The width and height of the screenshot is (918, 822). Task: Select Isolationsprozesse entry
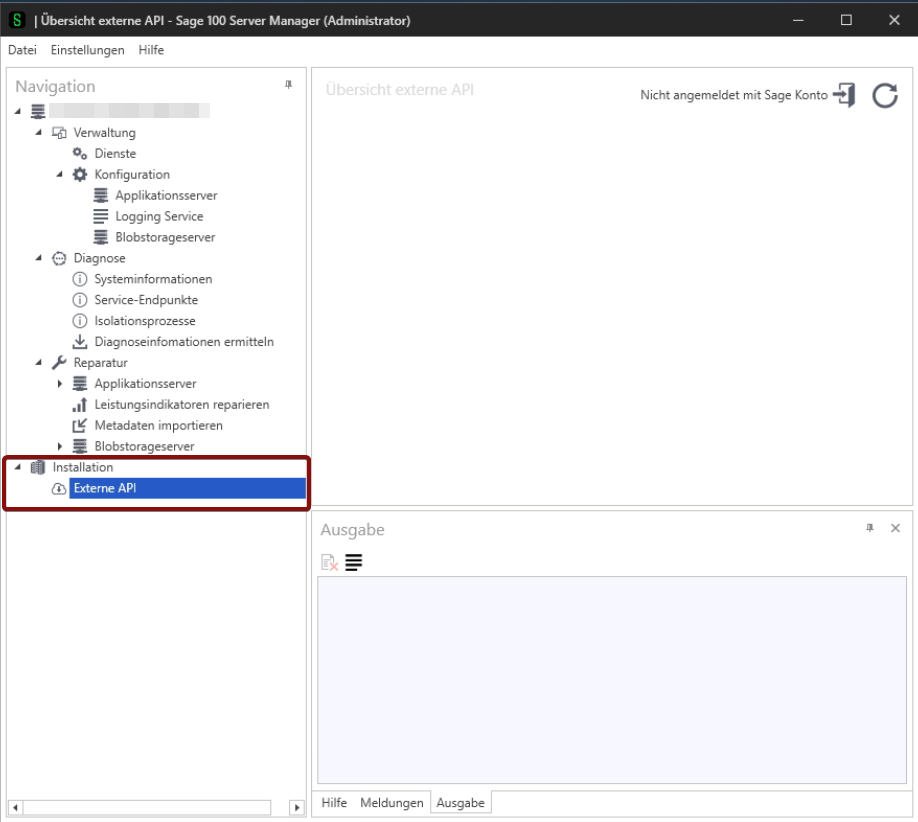(145, 321)
